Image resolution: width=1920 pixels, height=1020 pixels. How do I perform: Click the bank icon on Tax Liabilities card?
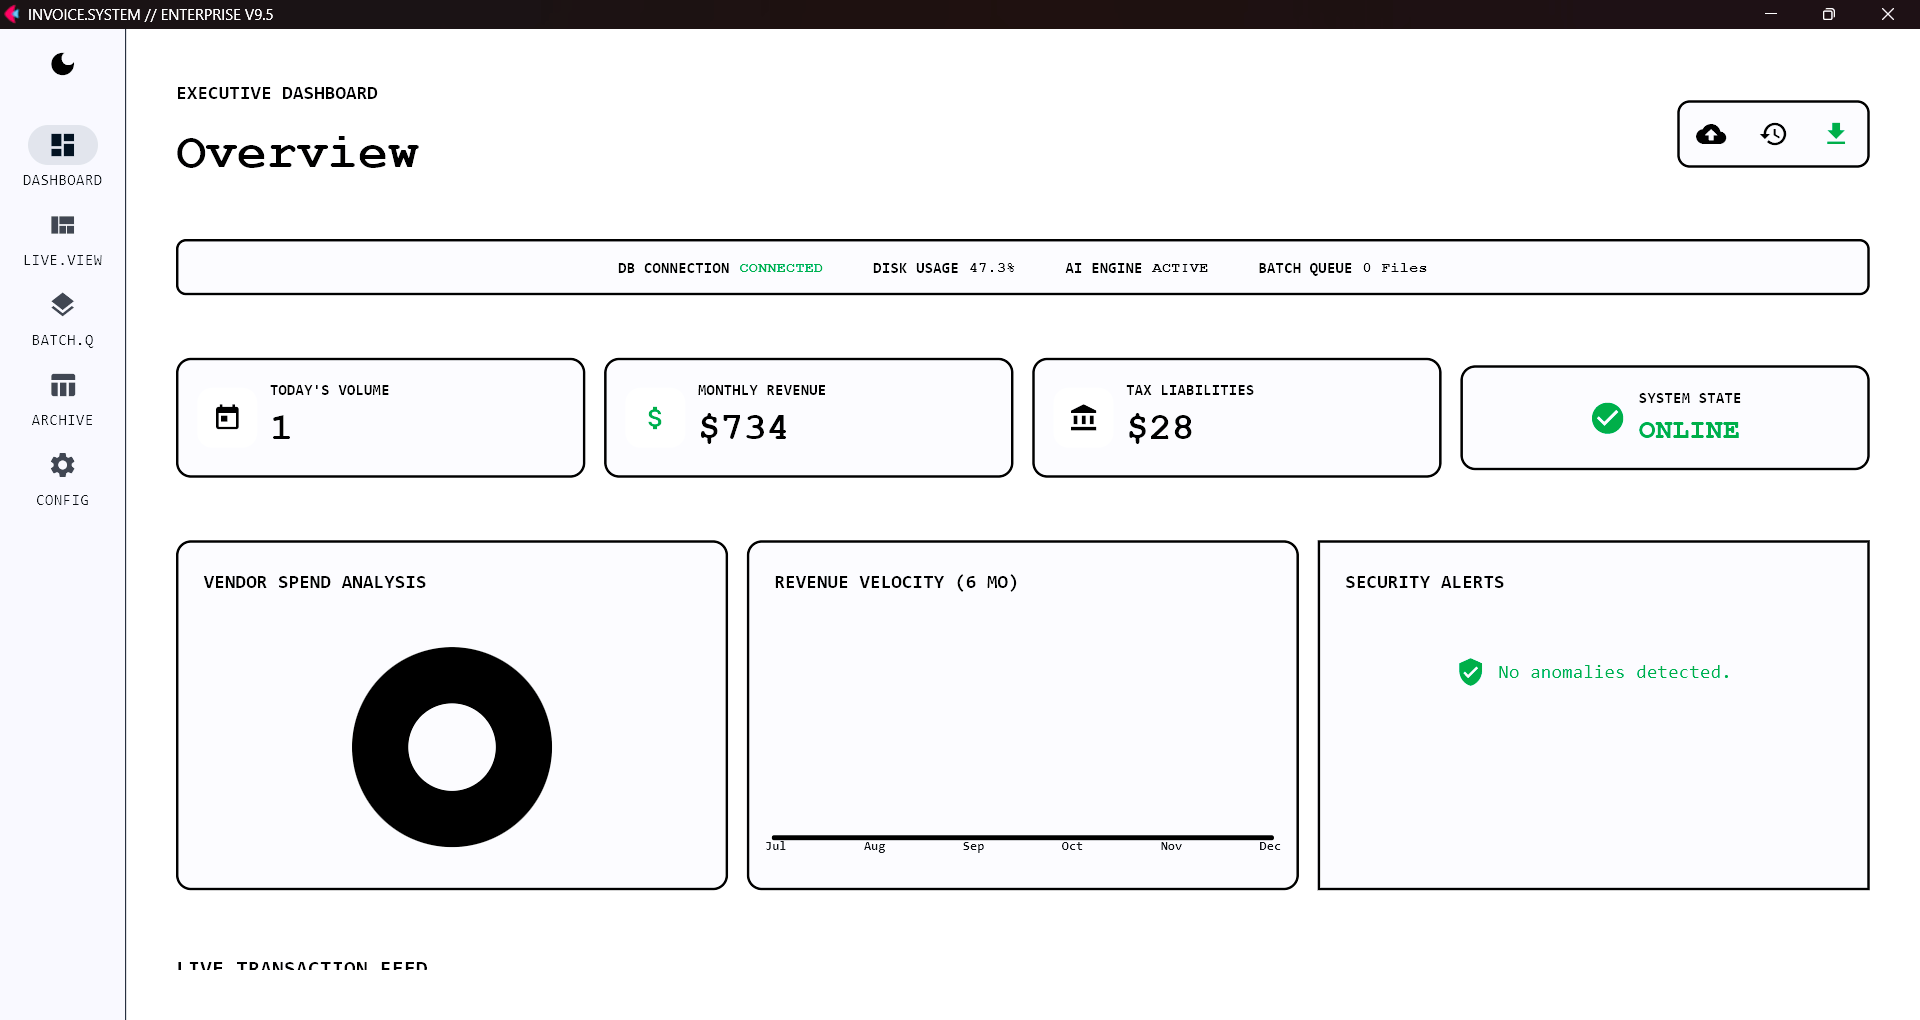pos(1083,417)
